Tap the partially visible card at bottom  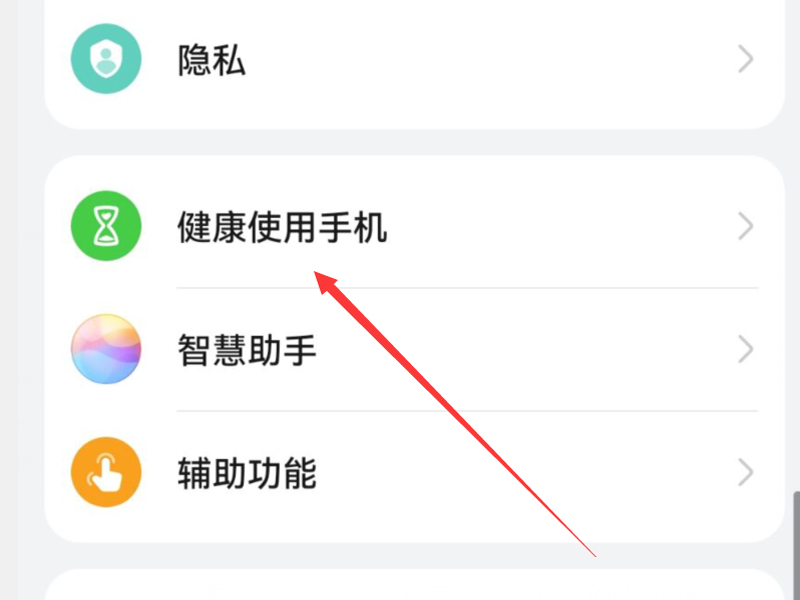(414, 585)
